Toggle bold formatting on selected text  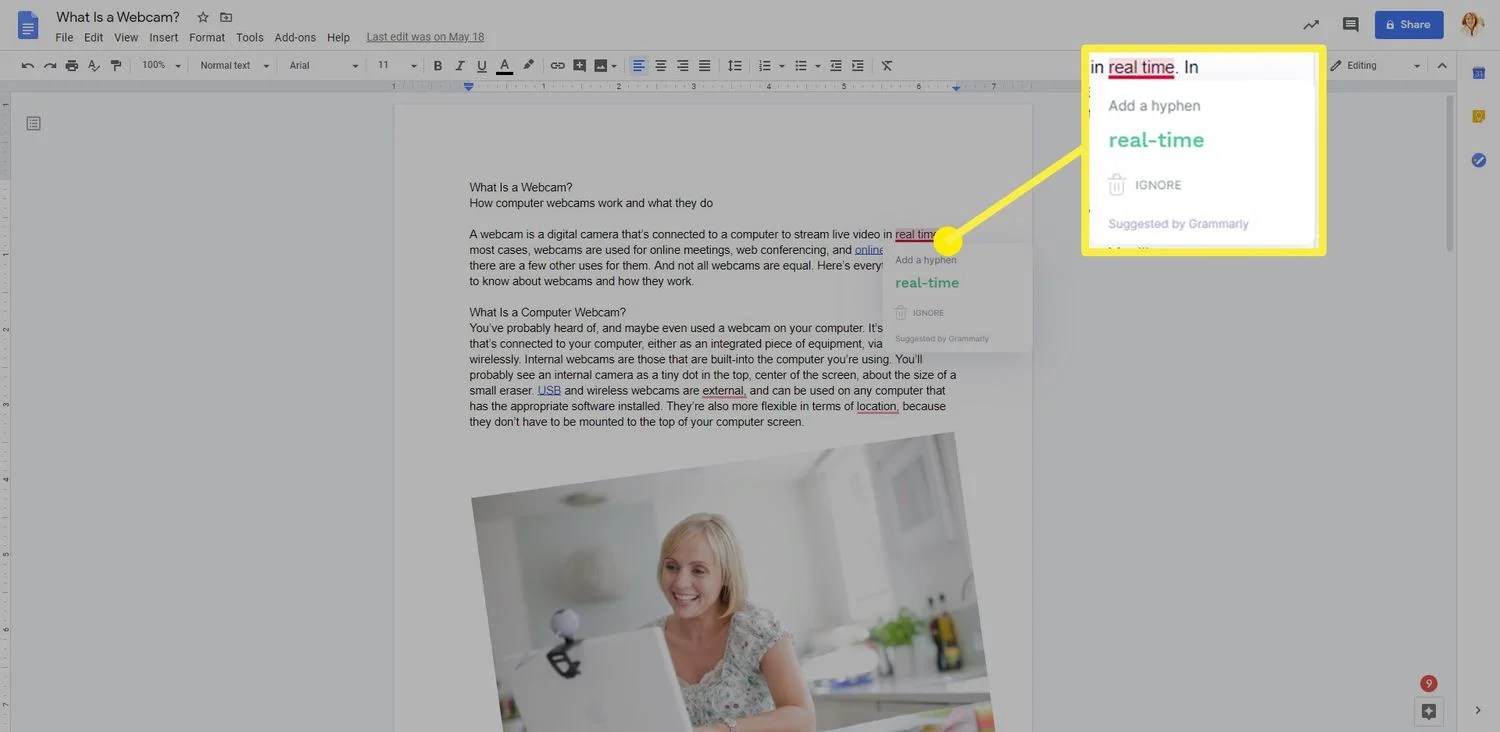click(436, 64)
